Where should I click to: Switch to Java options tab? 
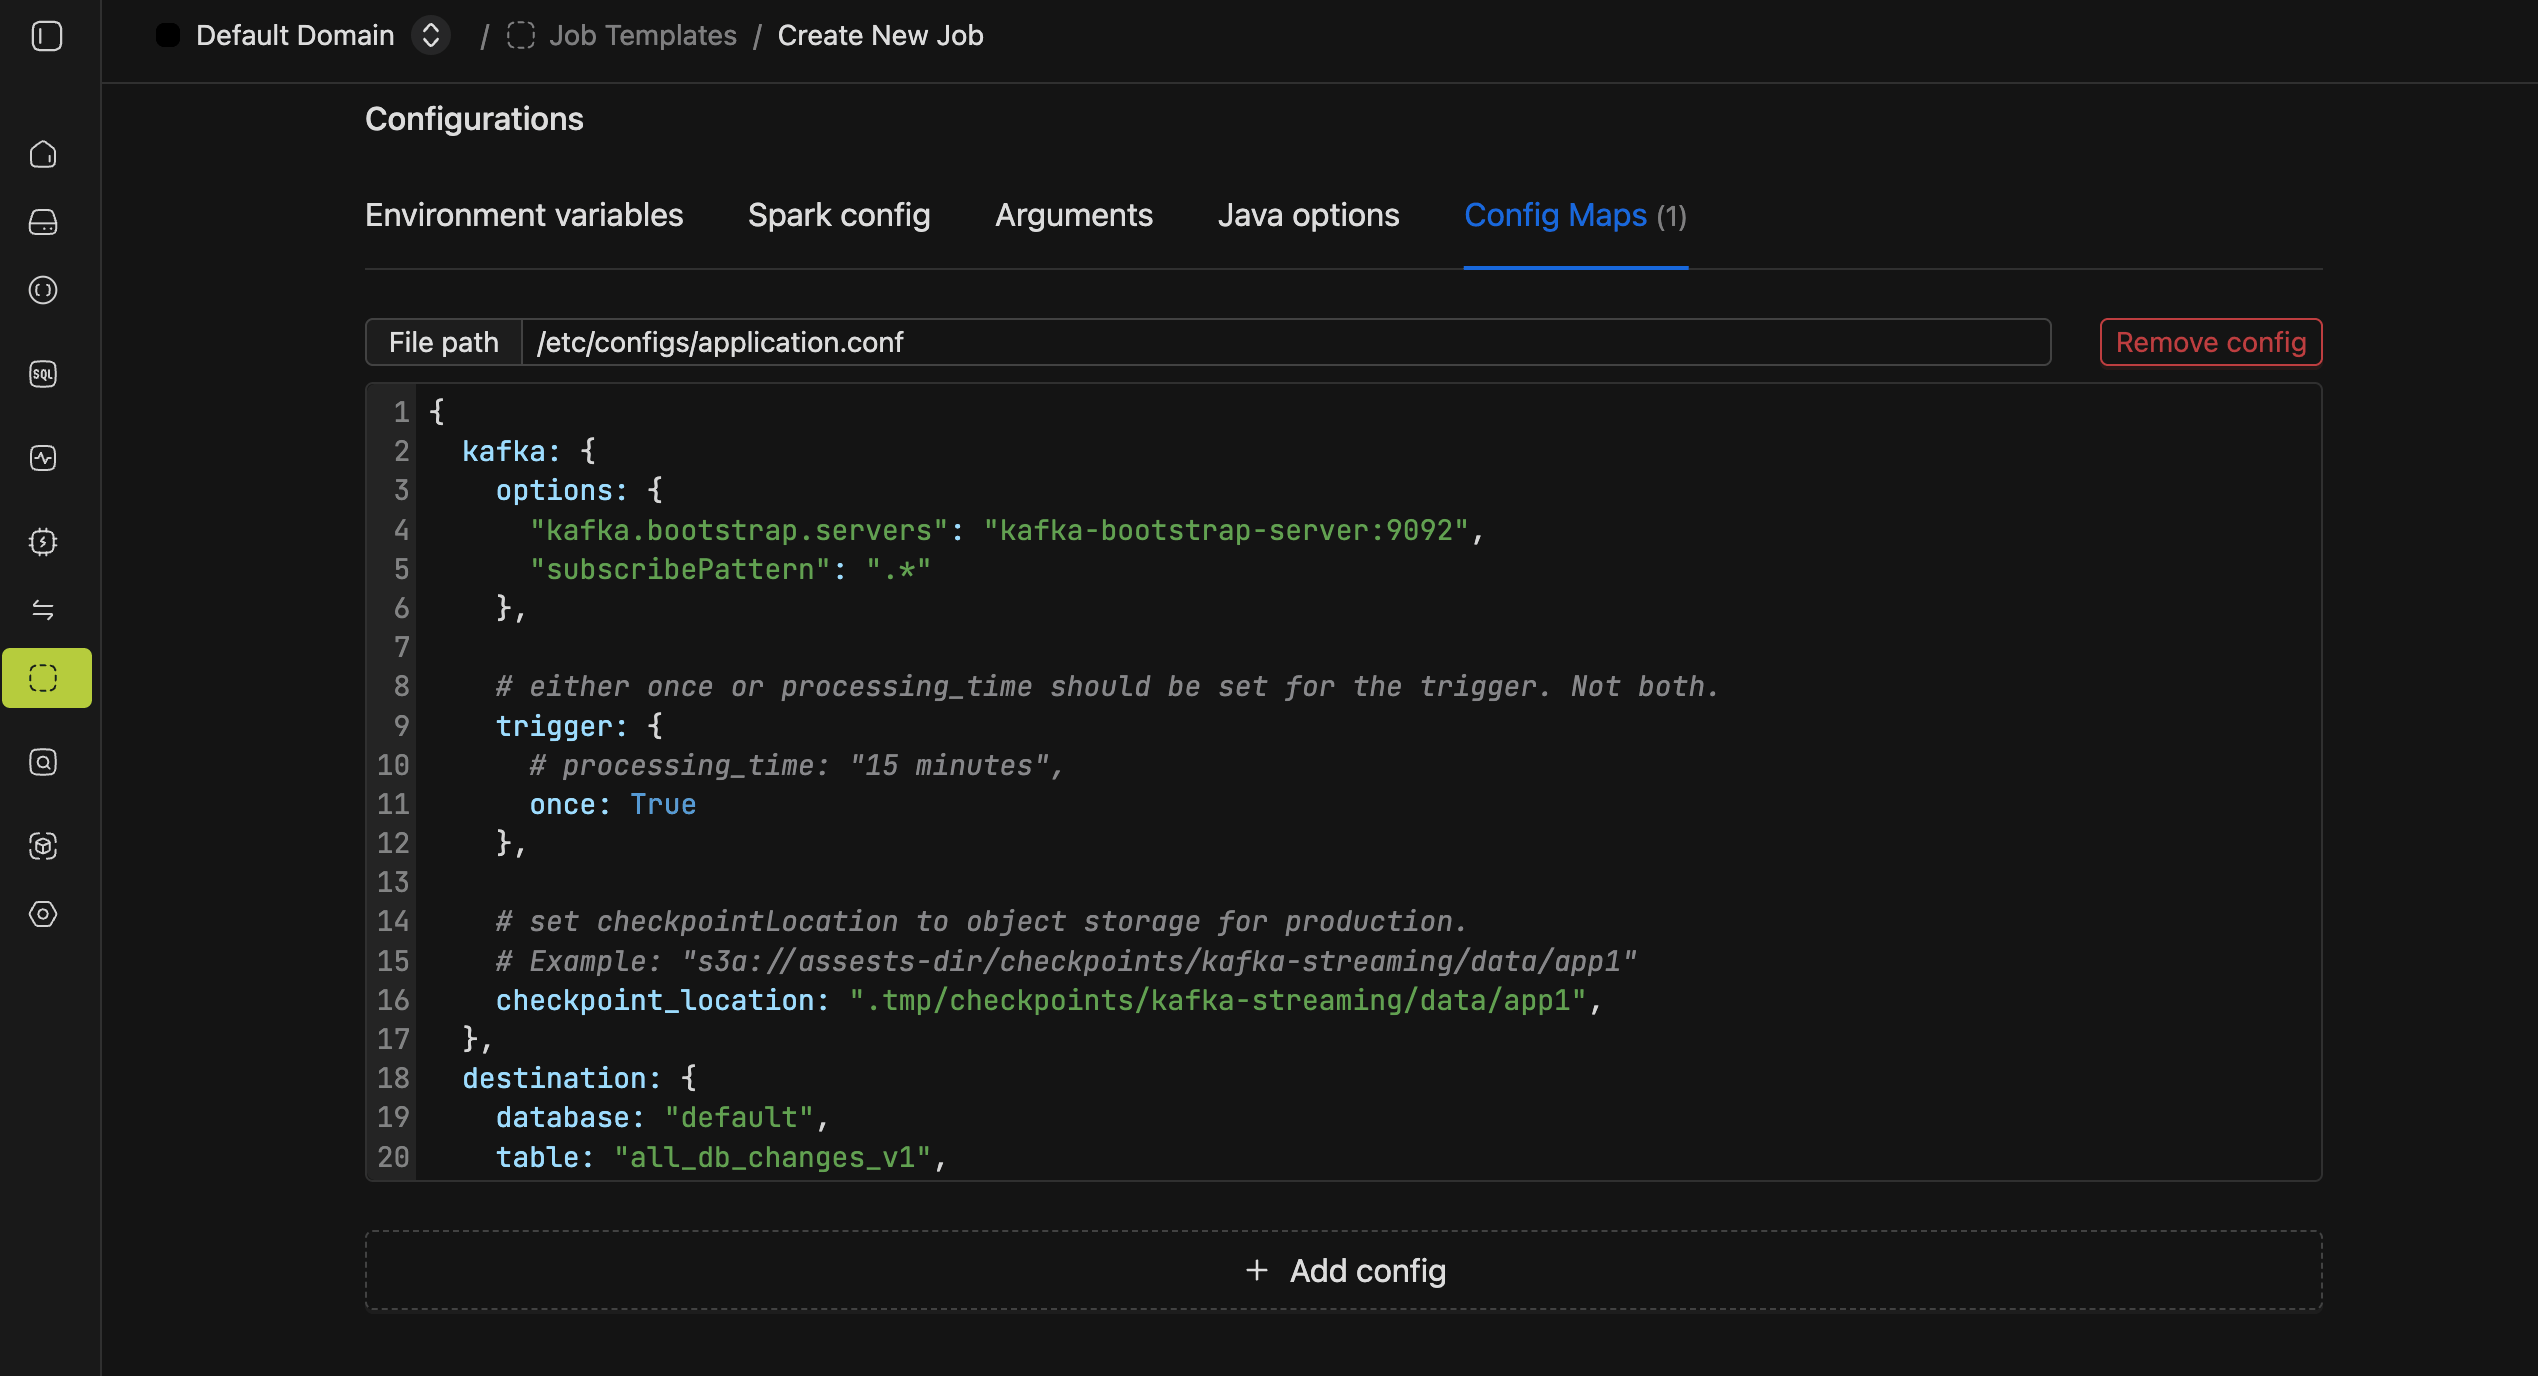click(1309, 215)
